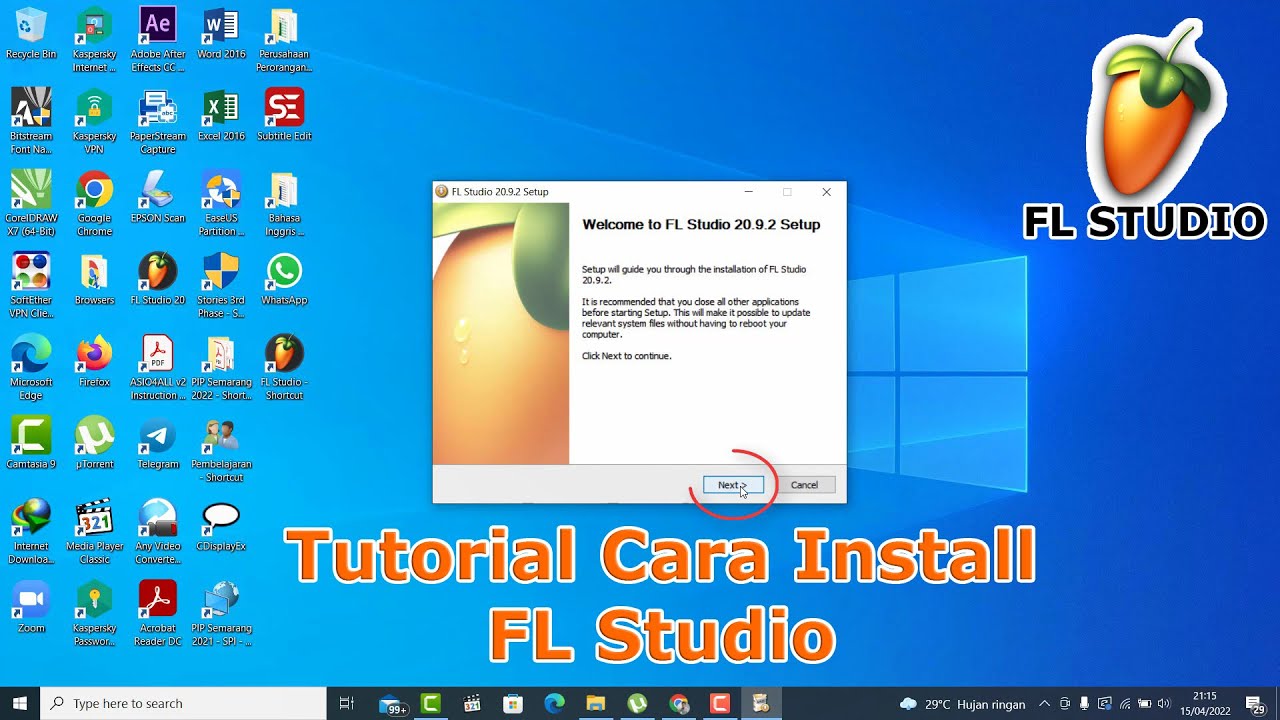The height and width of the screenshot is (720, 1280).
Task: Open Google Chrome from the taskbar
Action: [679, 703]
